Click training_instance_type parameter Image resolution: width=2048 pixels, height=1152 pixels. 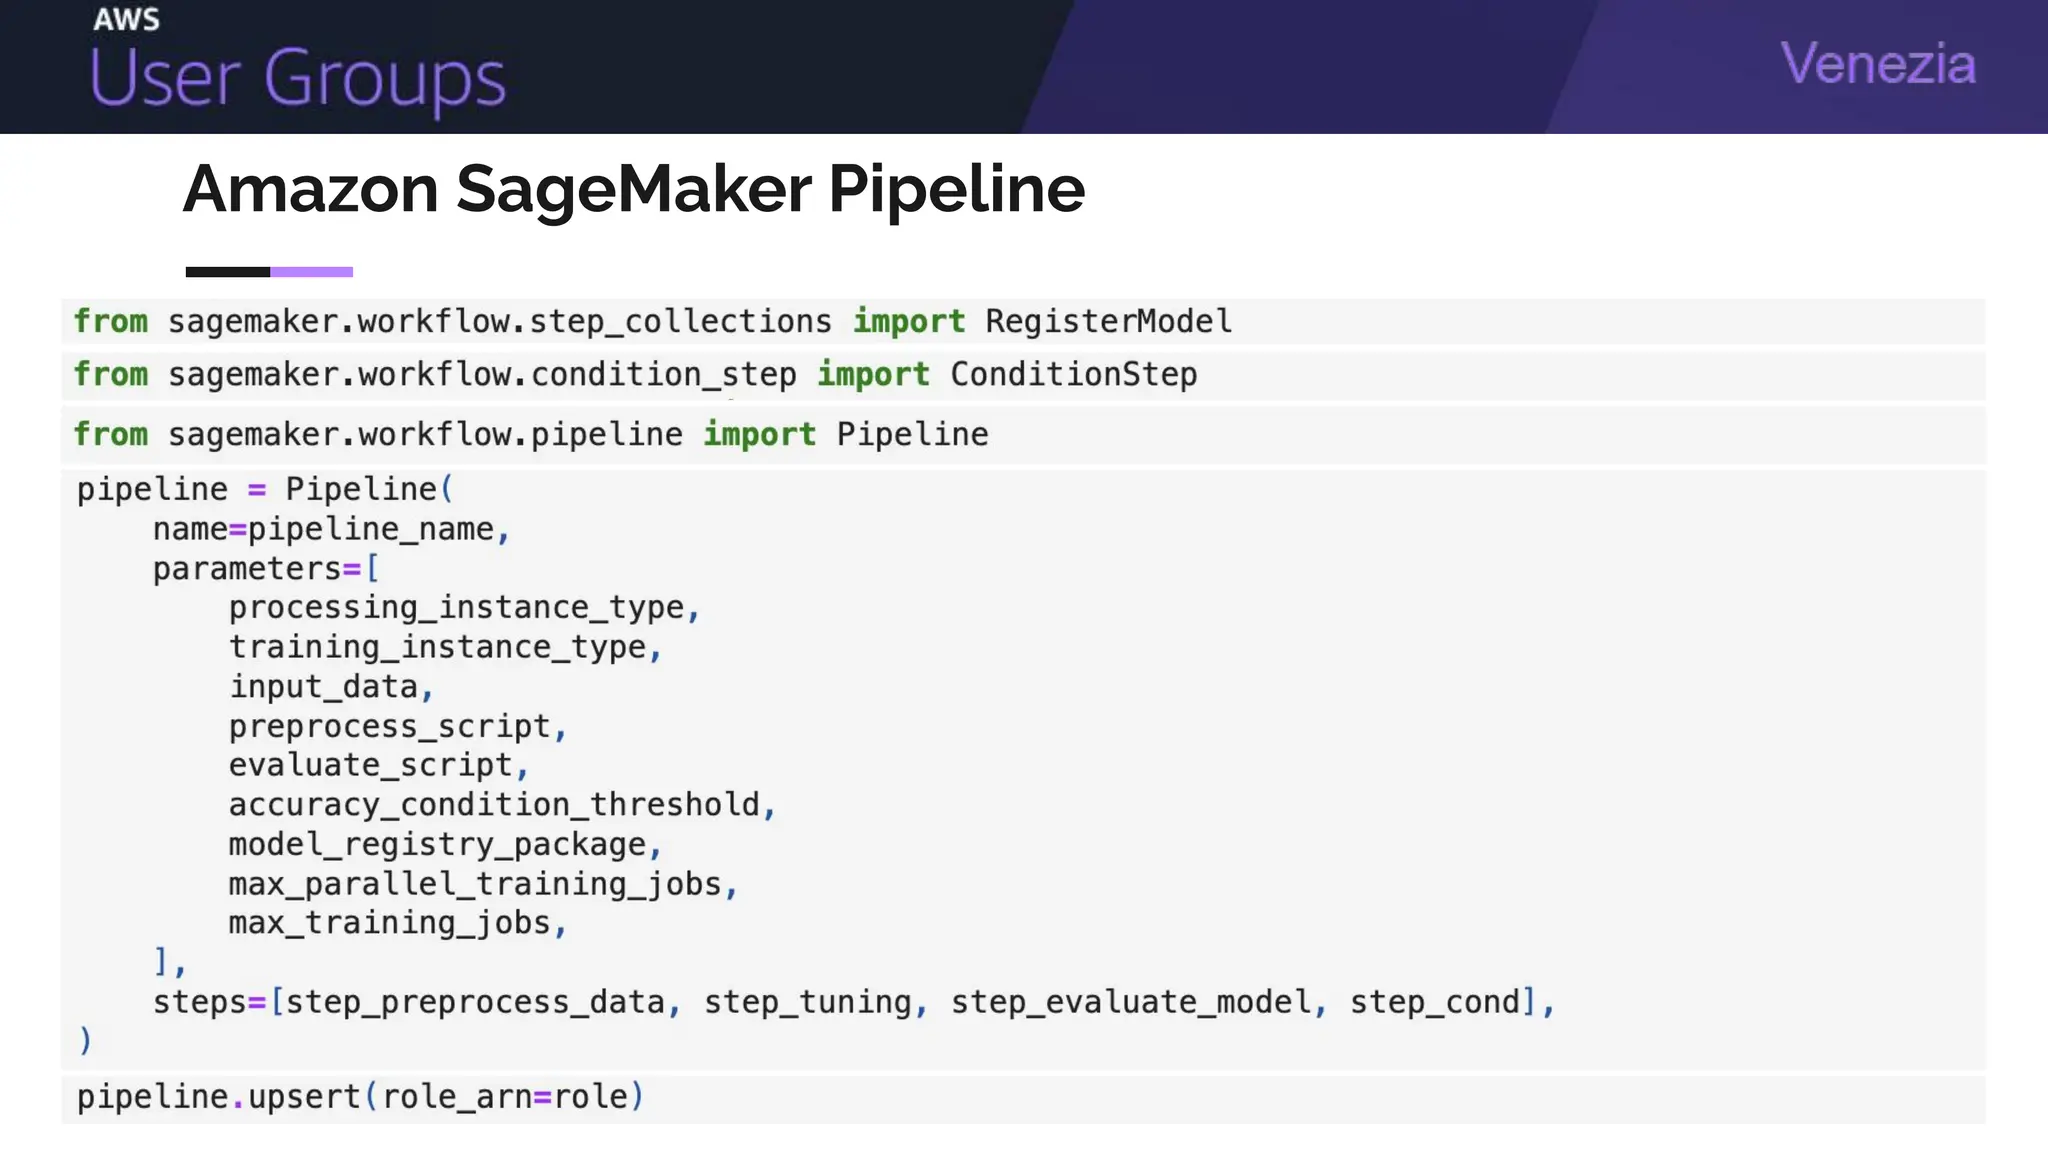[437, 647]
